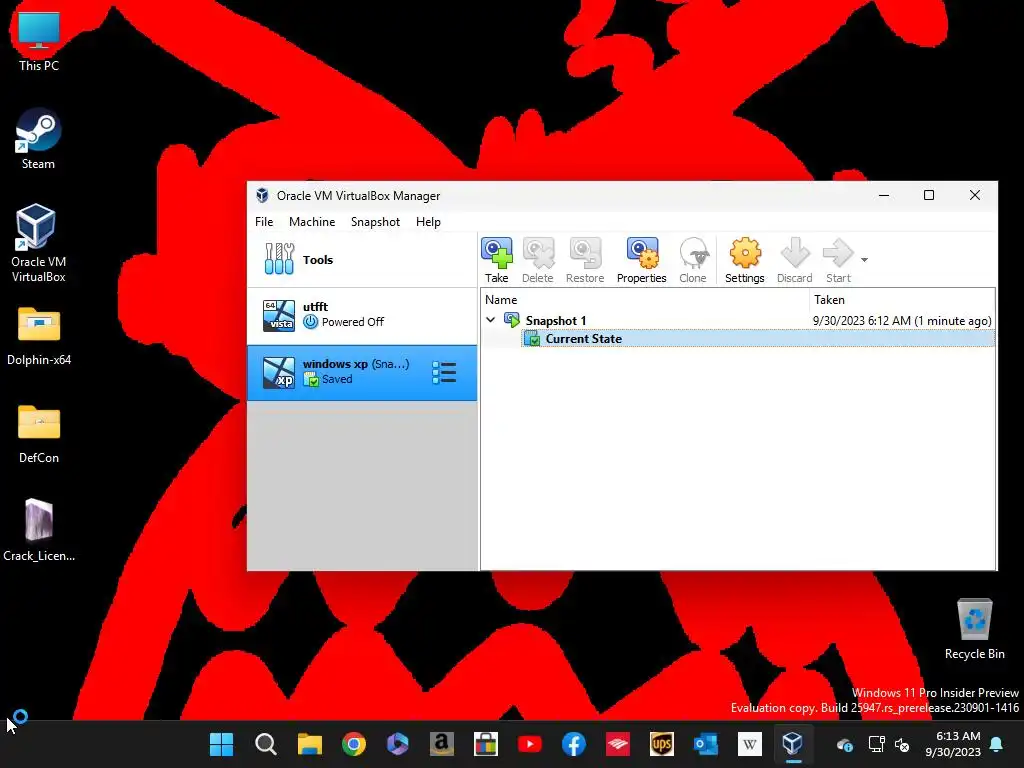This screenshot has width=1024, height=768.
Task: Select the DefCon desktop folder
Action: [39, 434]
